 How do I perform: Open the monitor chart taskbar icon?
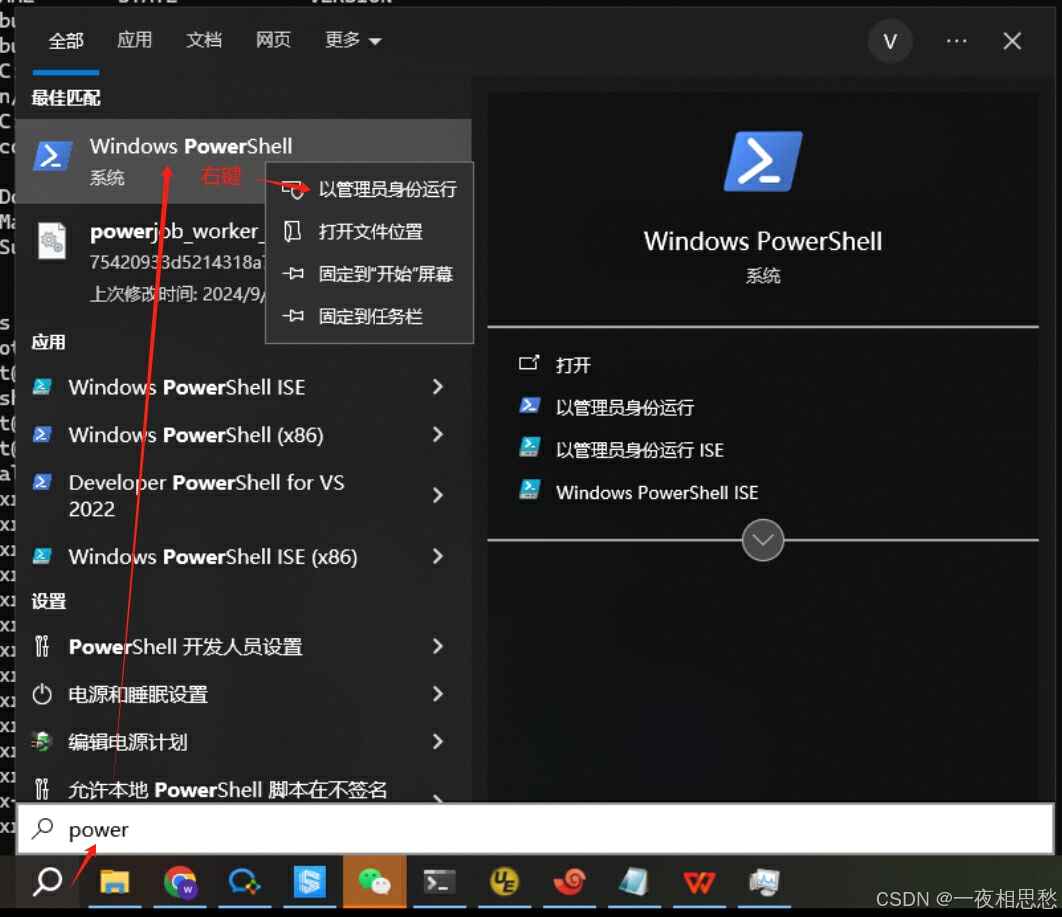(764, 882)
